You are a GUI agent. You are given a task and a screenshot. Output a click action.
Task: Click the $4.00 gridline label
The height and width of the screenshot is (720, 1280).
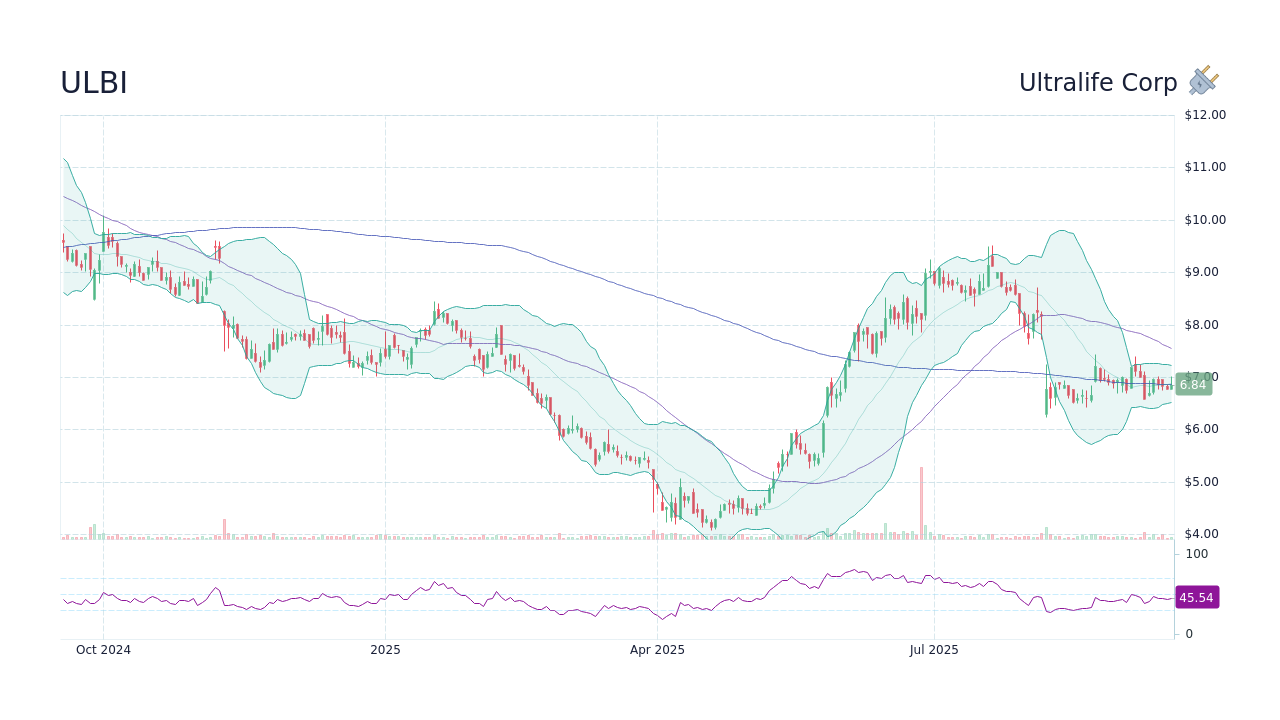click(1201, 534)
